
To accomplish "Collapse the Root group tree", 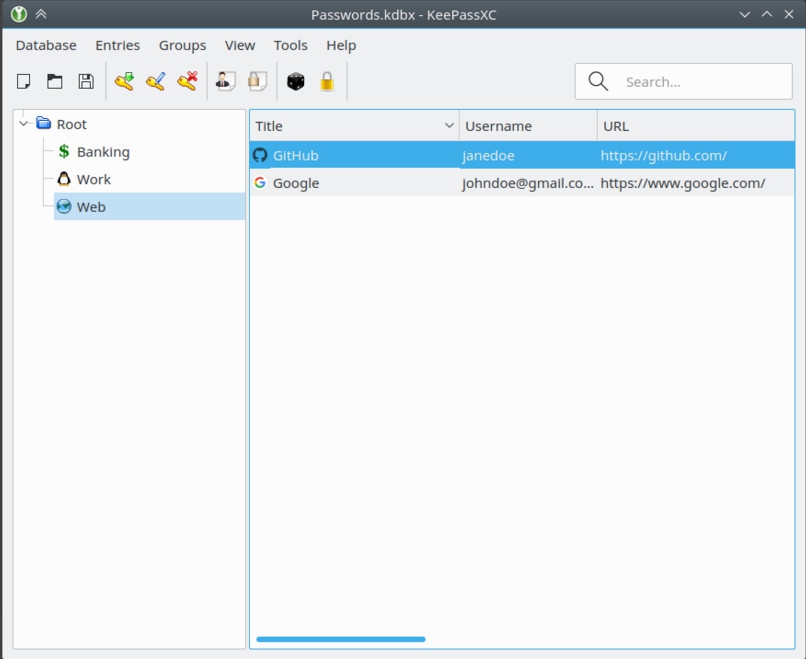I will pos(24,124).
